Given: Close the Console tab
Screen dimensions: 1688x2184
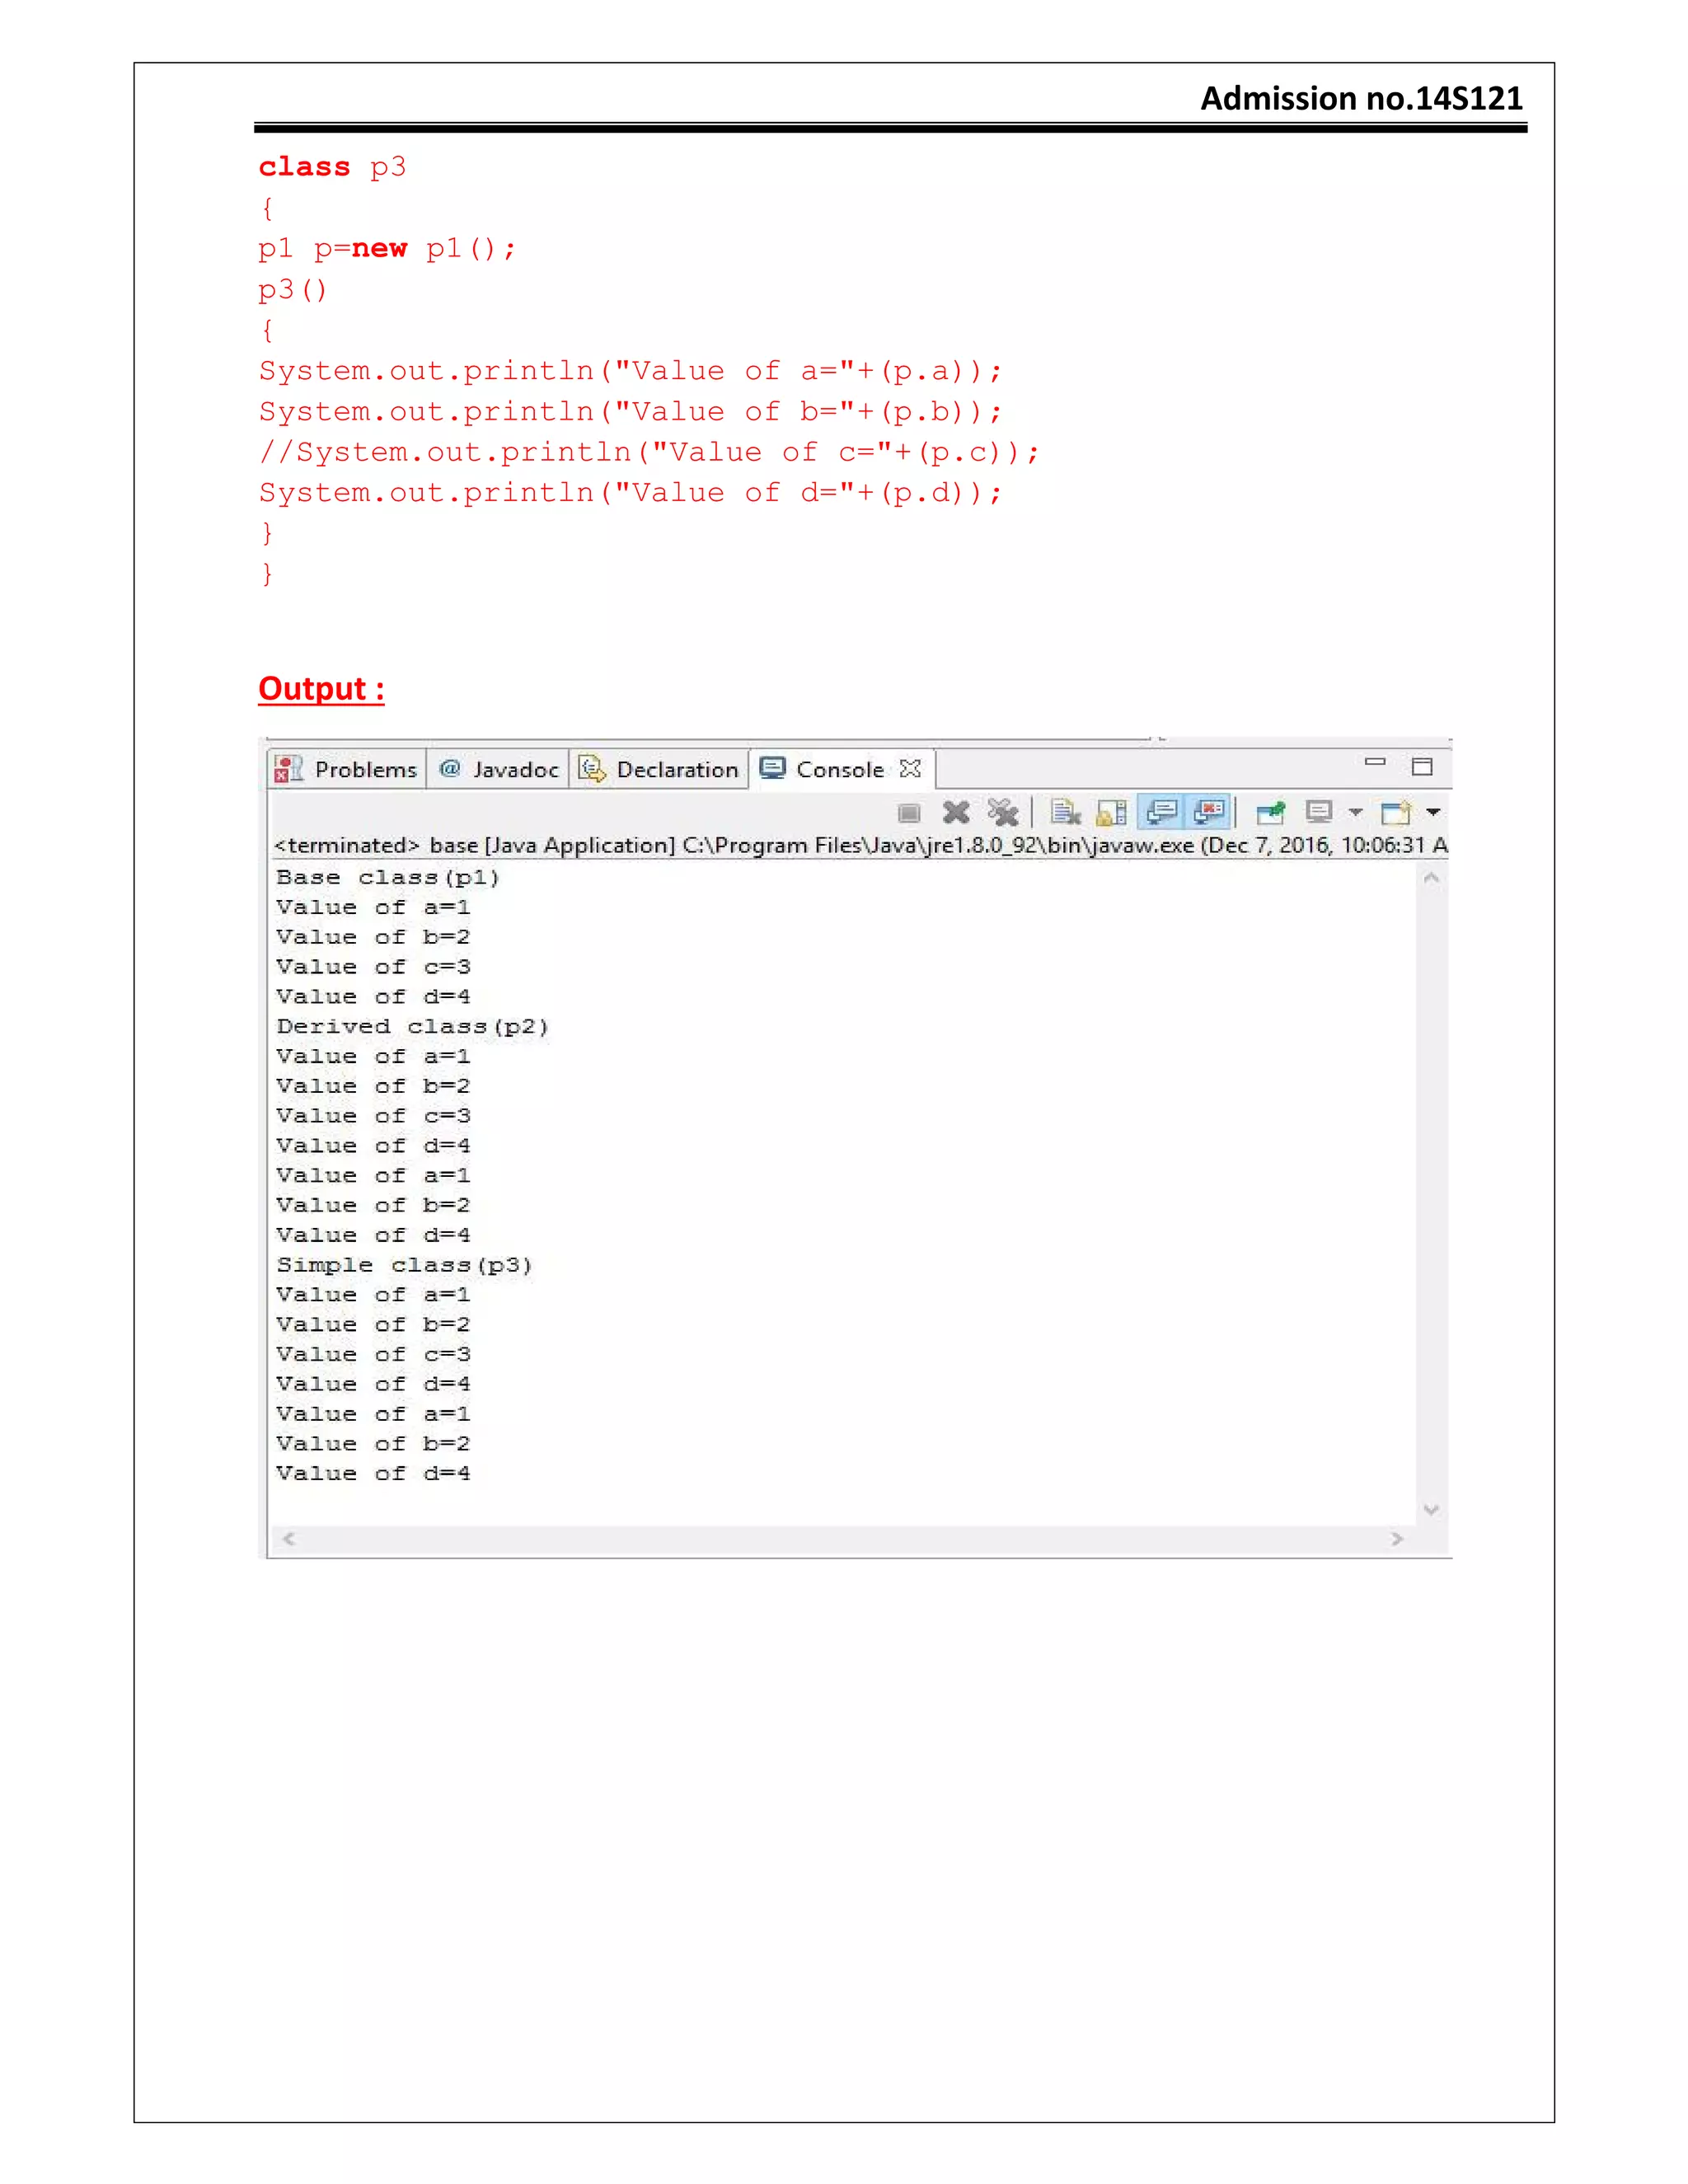Looking at the screenshot, I should click(x=909, y=768).
